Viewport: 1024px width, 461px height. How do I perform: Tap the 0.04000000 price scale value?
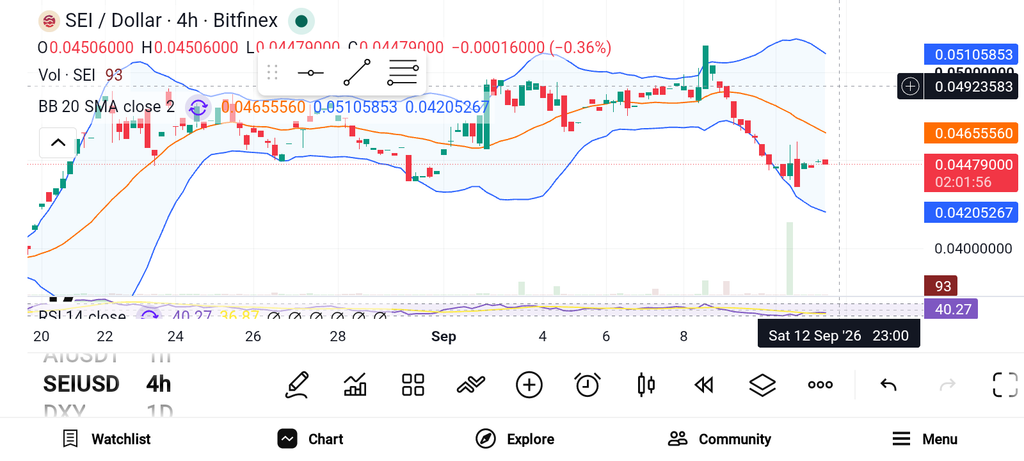click(973, 249)
